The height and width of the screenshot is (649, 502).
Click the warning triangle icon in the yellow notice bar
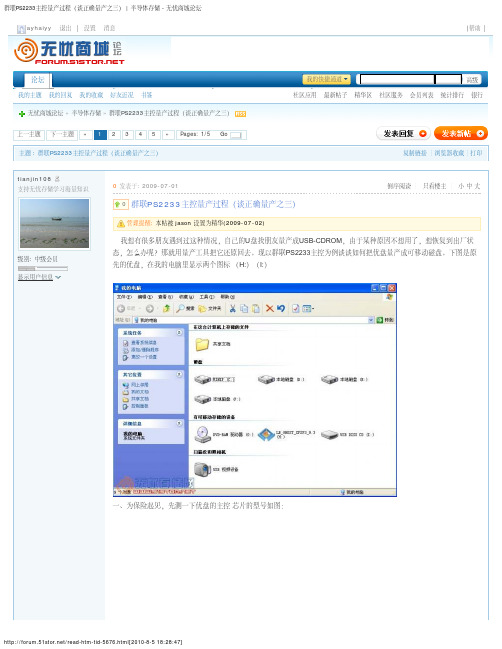pyautogui.click(x=121, y=224)
